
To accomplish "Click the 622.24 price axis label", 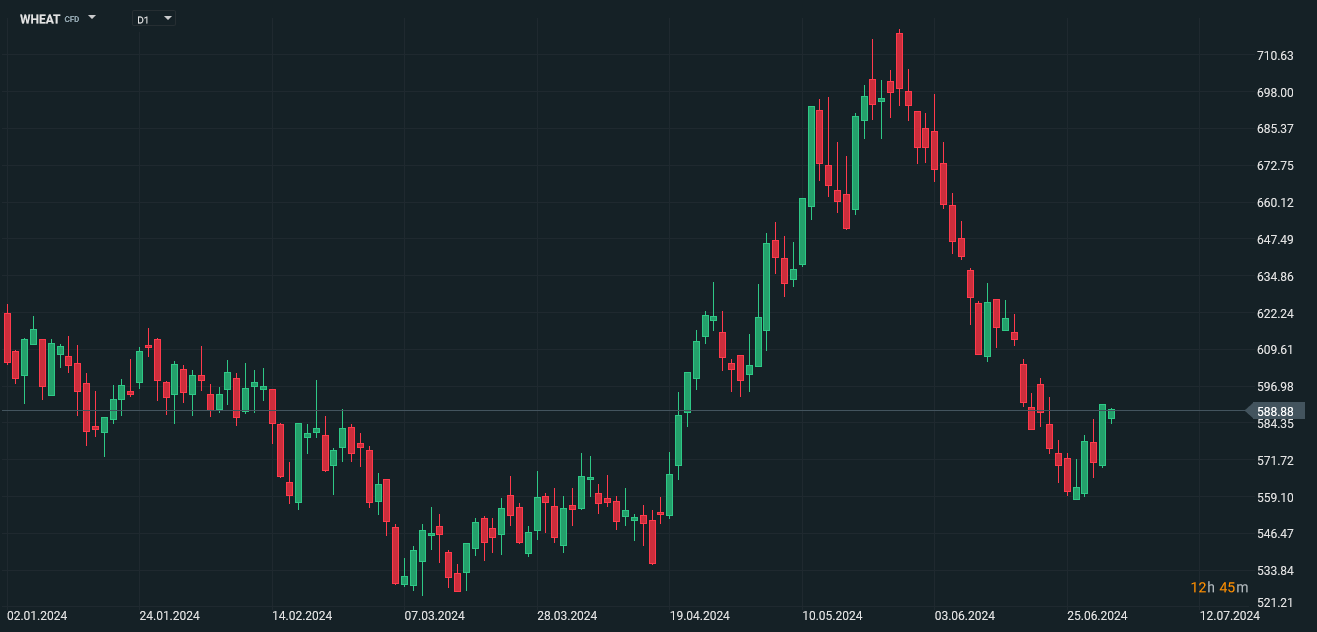I will coord(1275,314).
